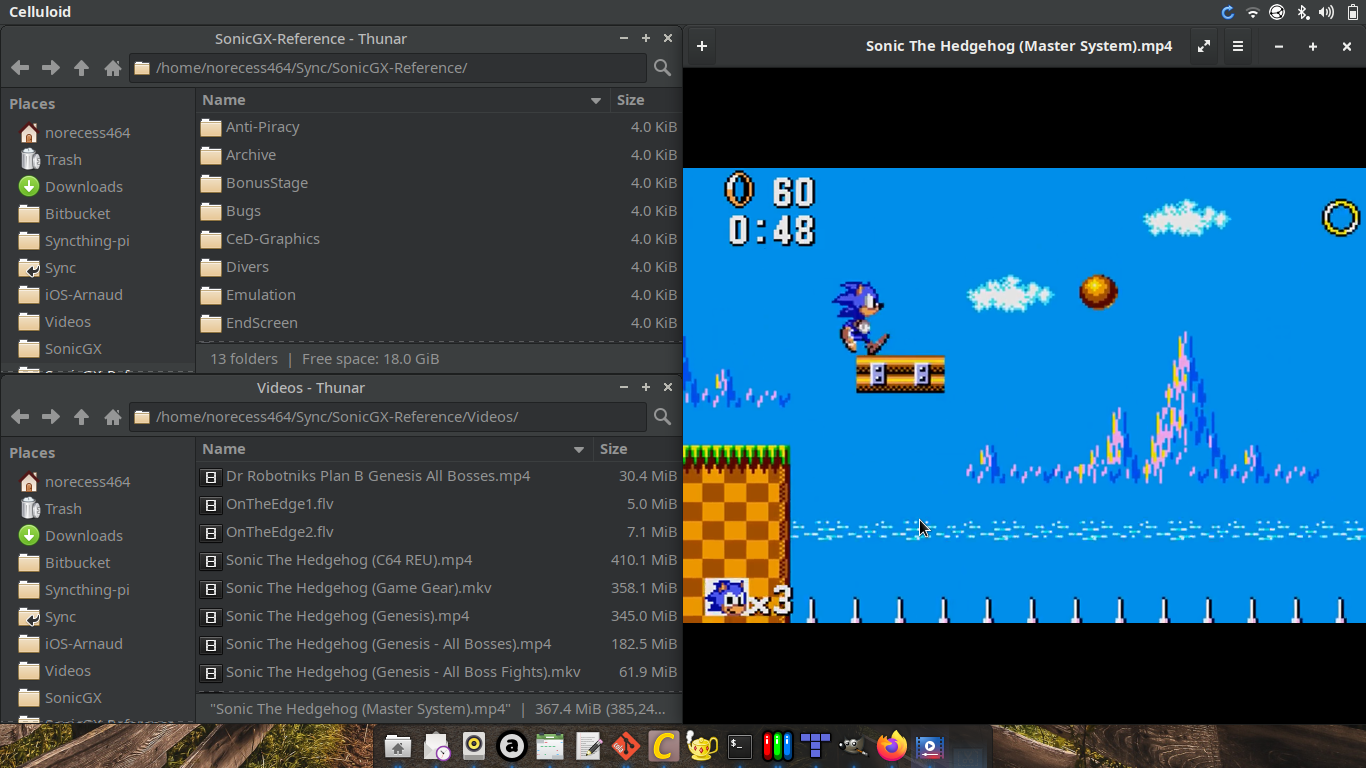Select the Divers folder
Viewport: 1366px width, 768px height.
438,267
